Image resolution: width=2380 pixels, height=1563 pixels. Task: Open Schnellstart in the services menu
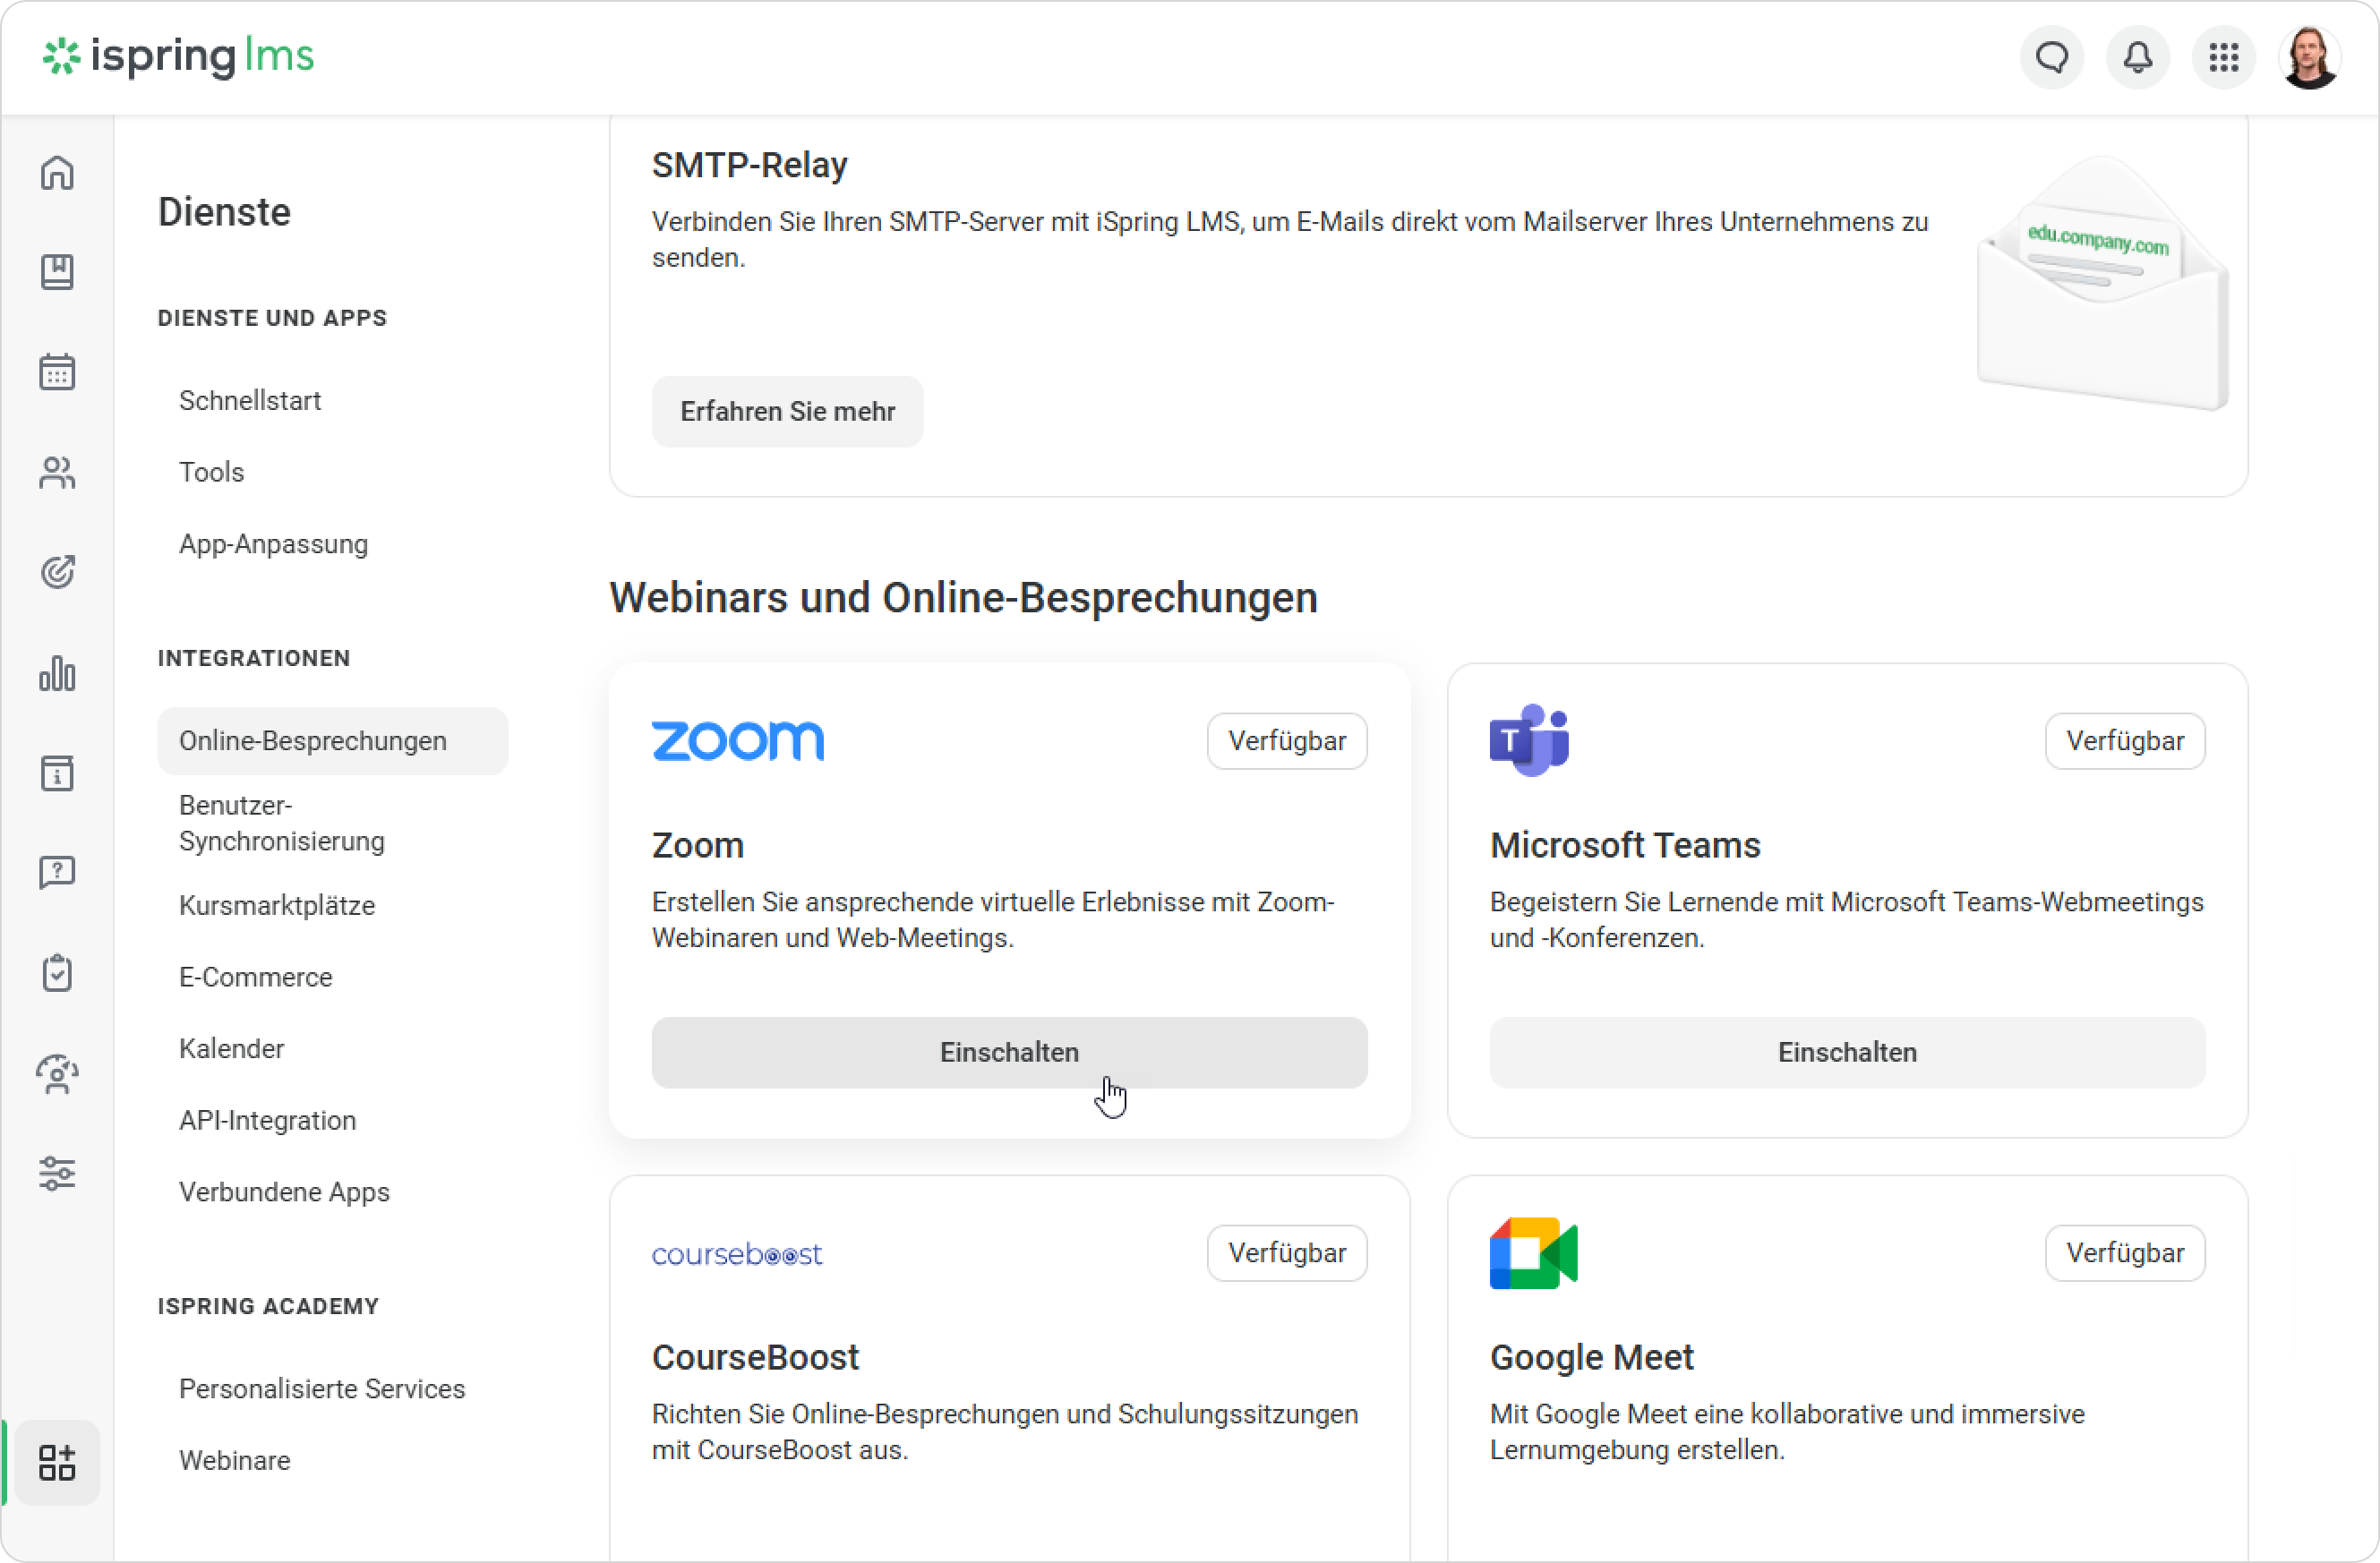[250, 400]
